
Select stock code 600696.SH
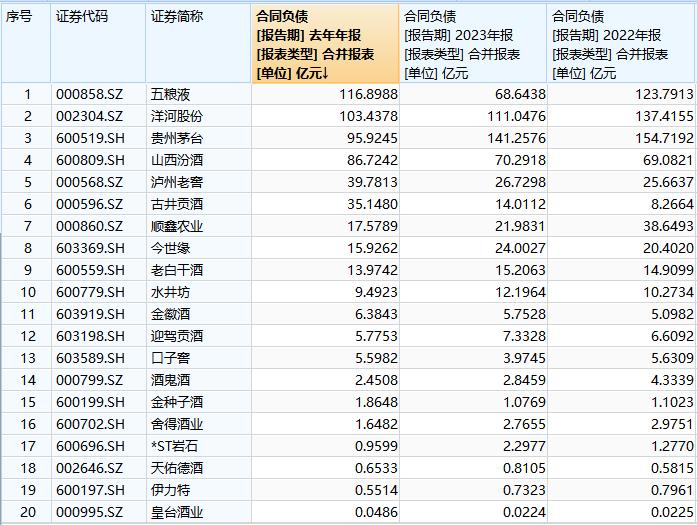pyautogui.click(x=90, y=446)
